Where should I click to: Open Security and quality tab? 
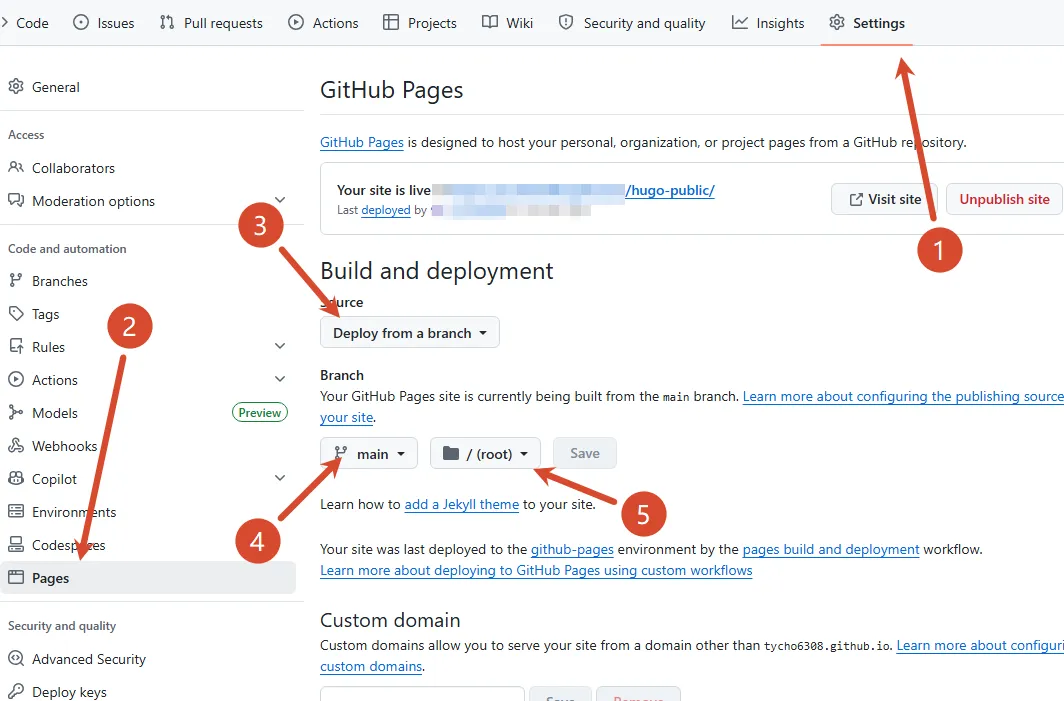[632, 23]
